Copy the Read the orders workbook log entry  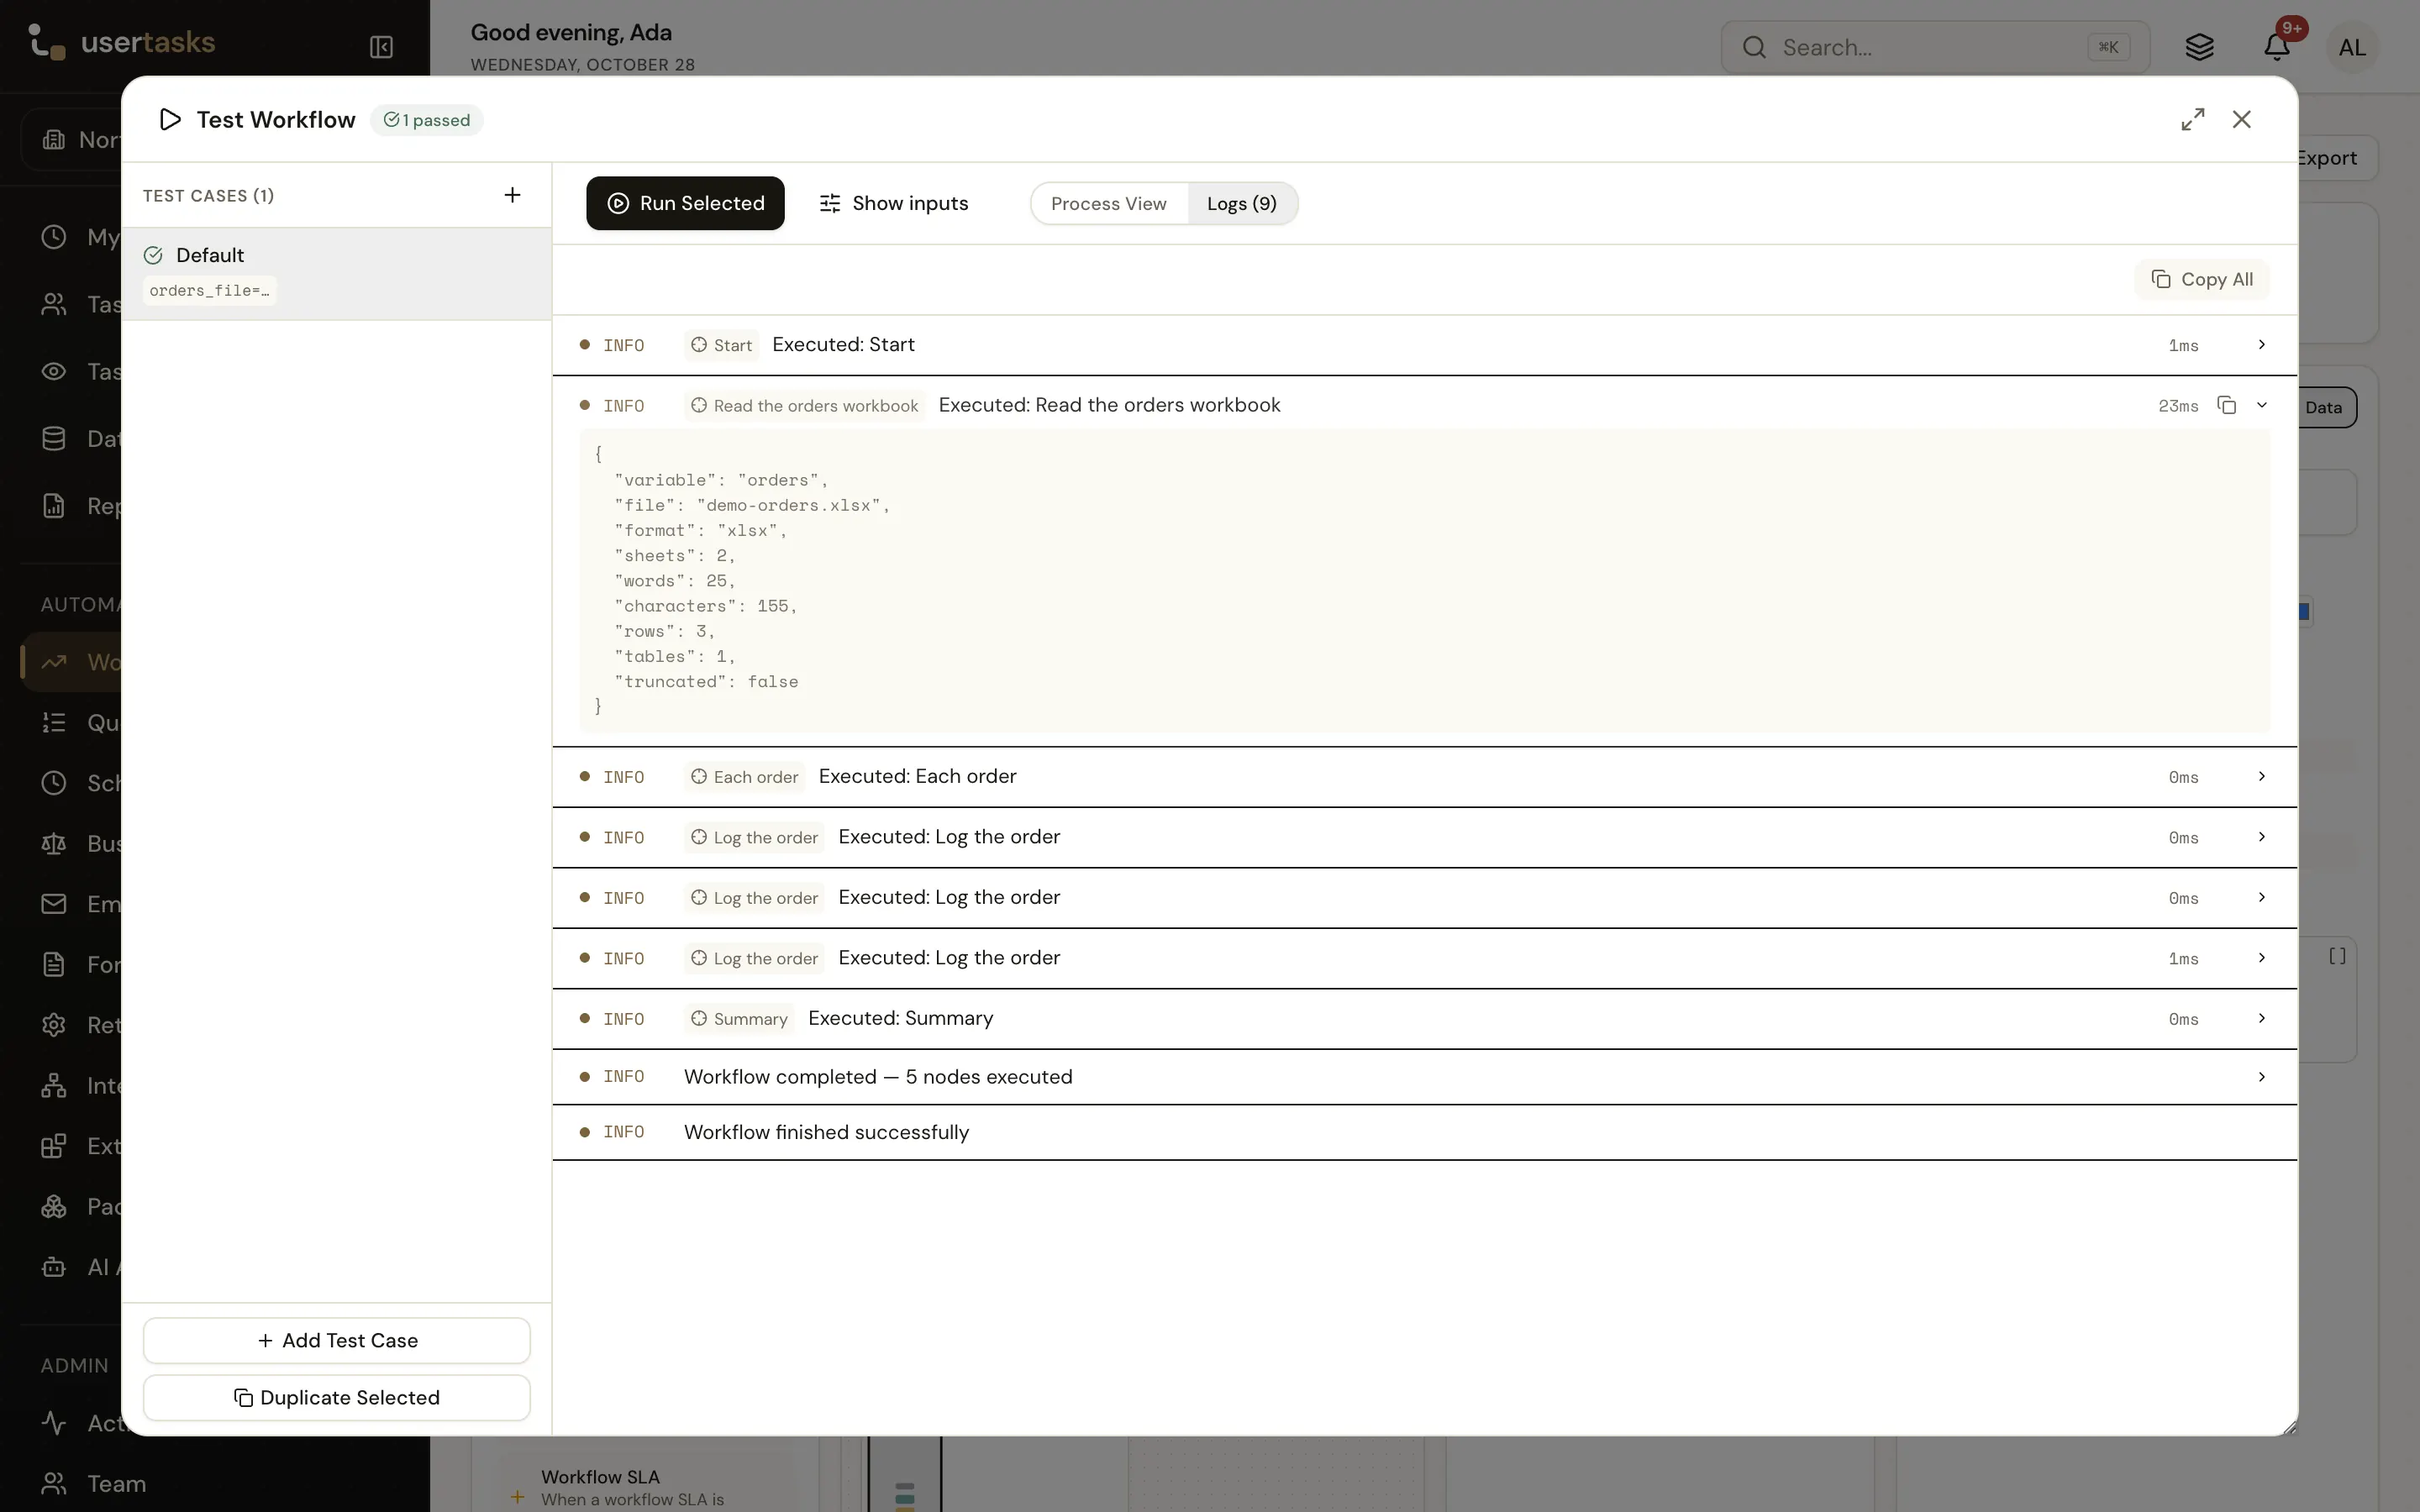point(2226,405)
